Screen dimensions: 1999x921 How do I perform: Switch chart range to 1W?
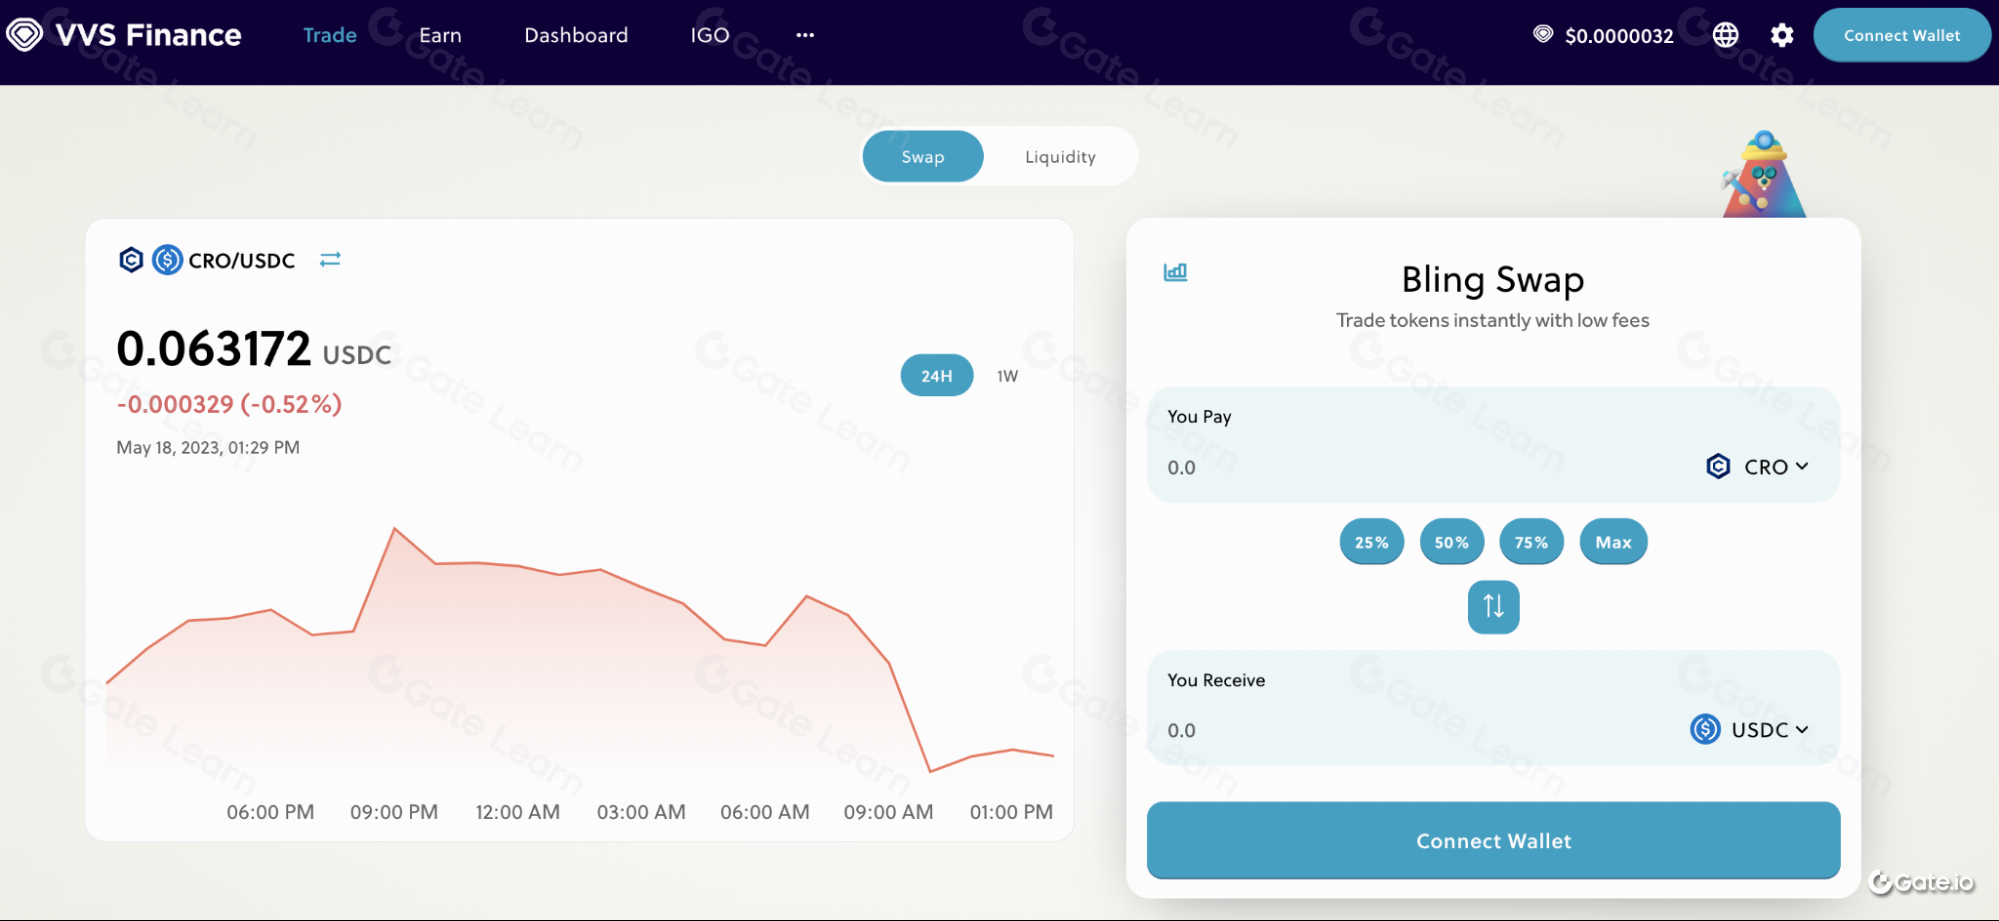1007,376
